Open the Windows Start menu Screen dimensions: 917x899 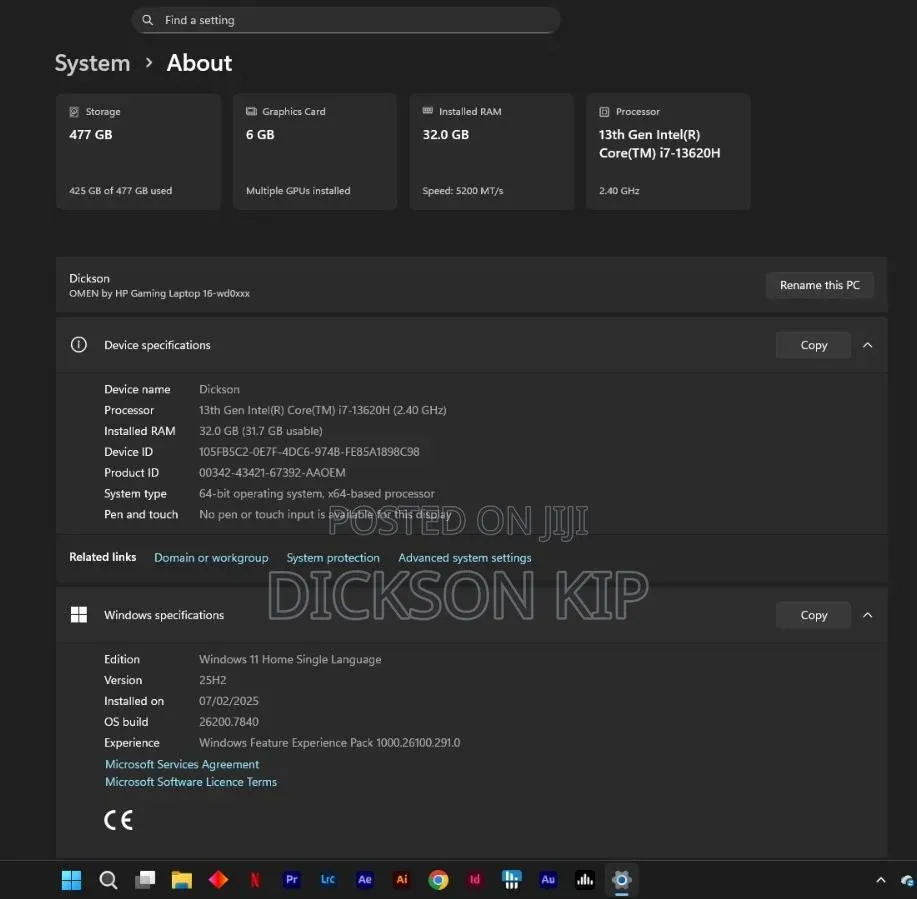click(x=71, y=880)
